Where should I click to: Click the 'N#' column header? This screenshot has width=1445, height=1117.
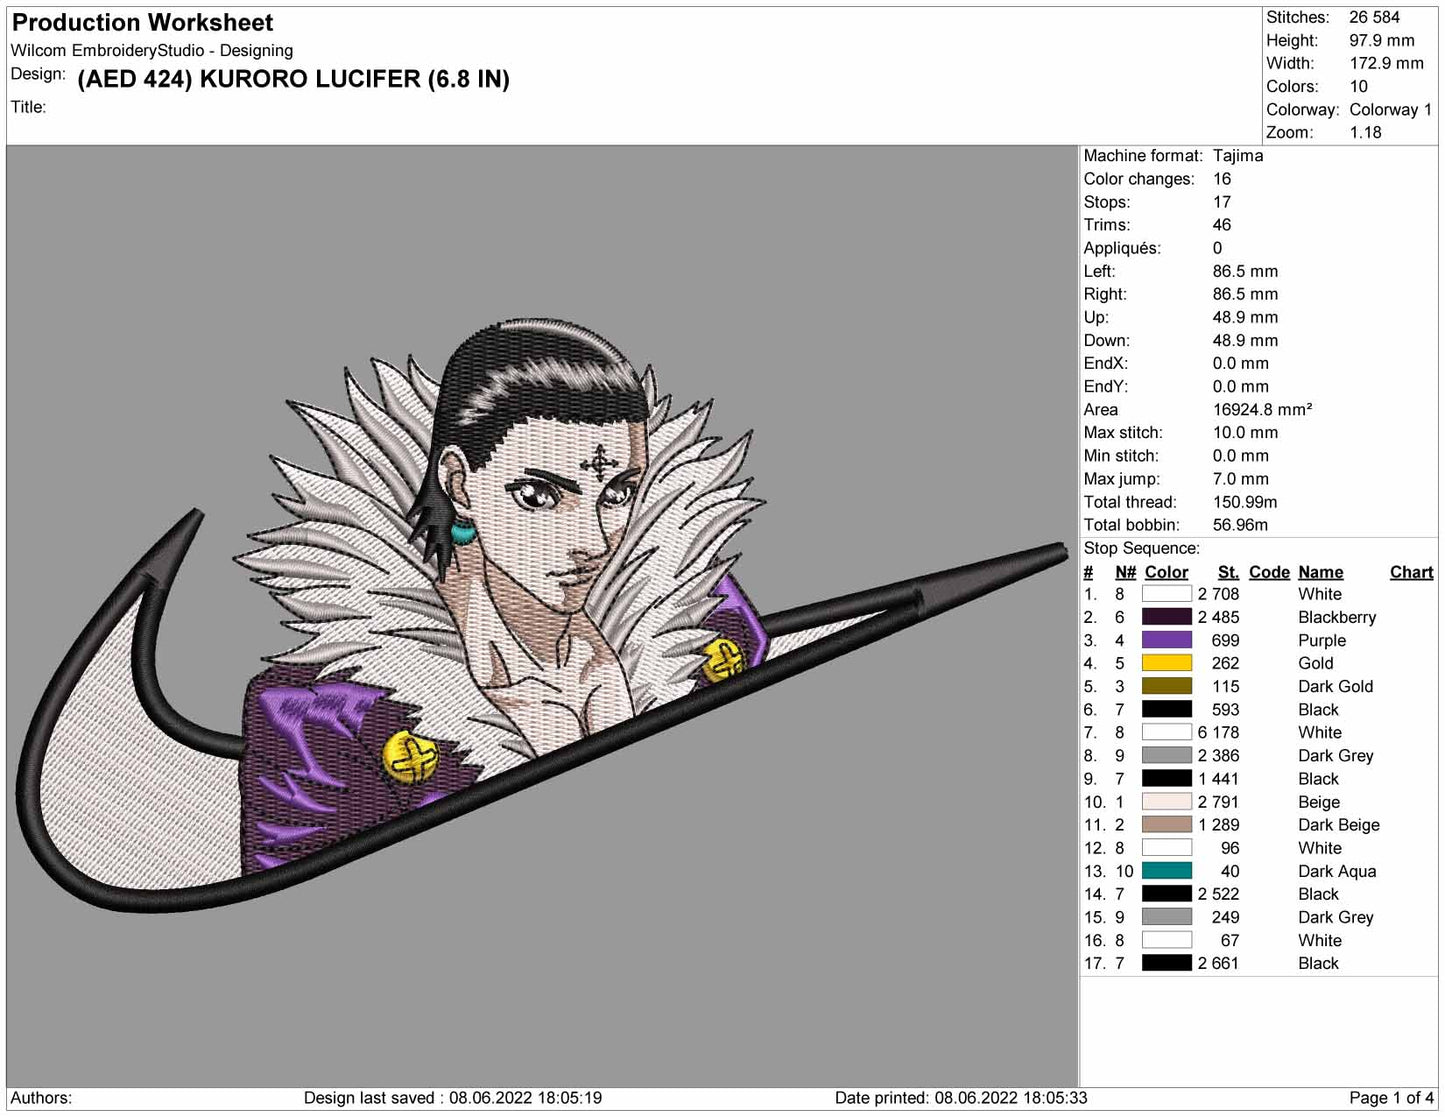pyautogui.click(x=1126, y=572)
